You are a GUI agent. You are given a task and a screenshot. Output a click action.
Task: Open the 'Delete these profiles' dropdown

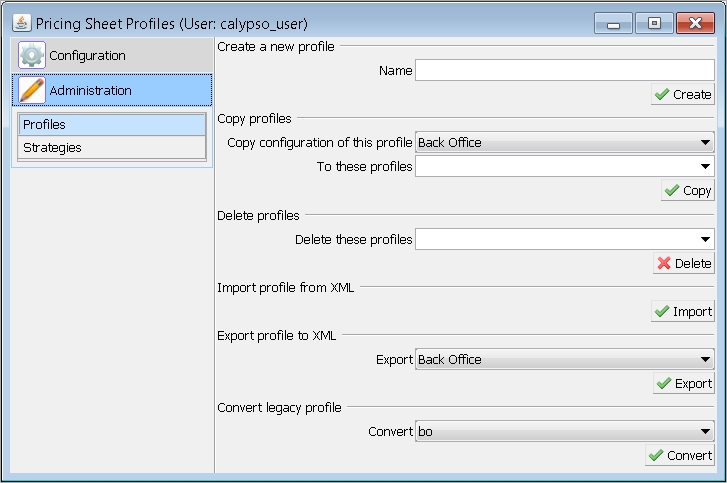(x=564, y=239)
